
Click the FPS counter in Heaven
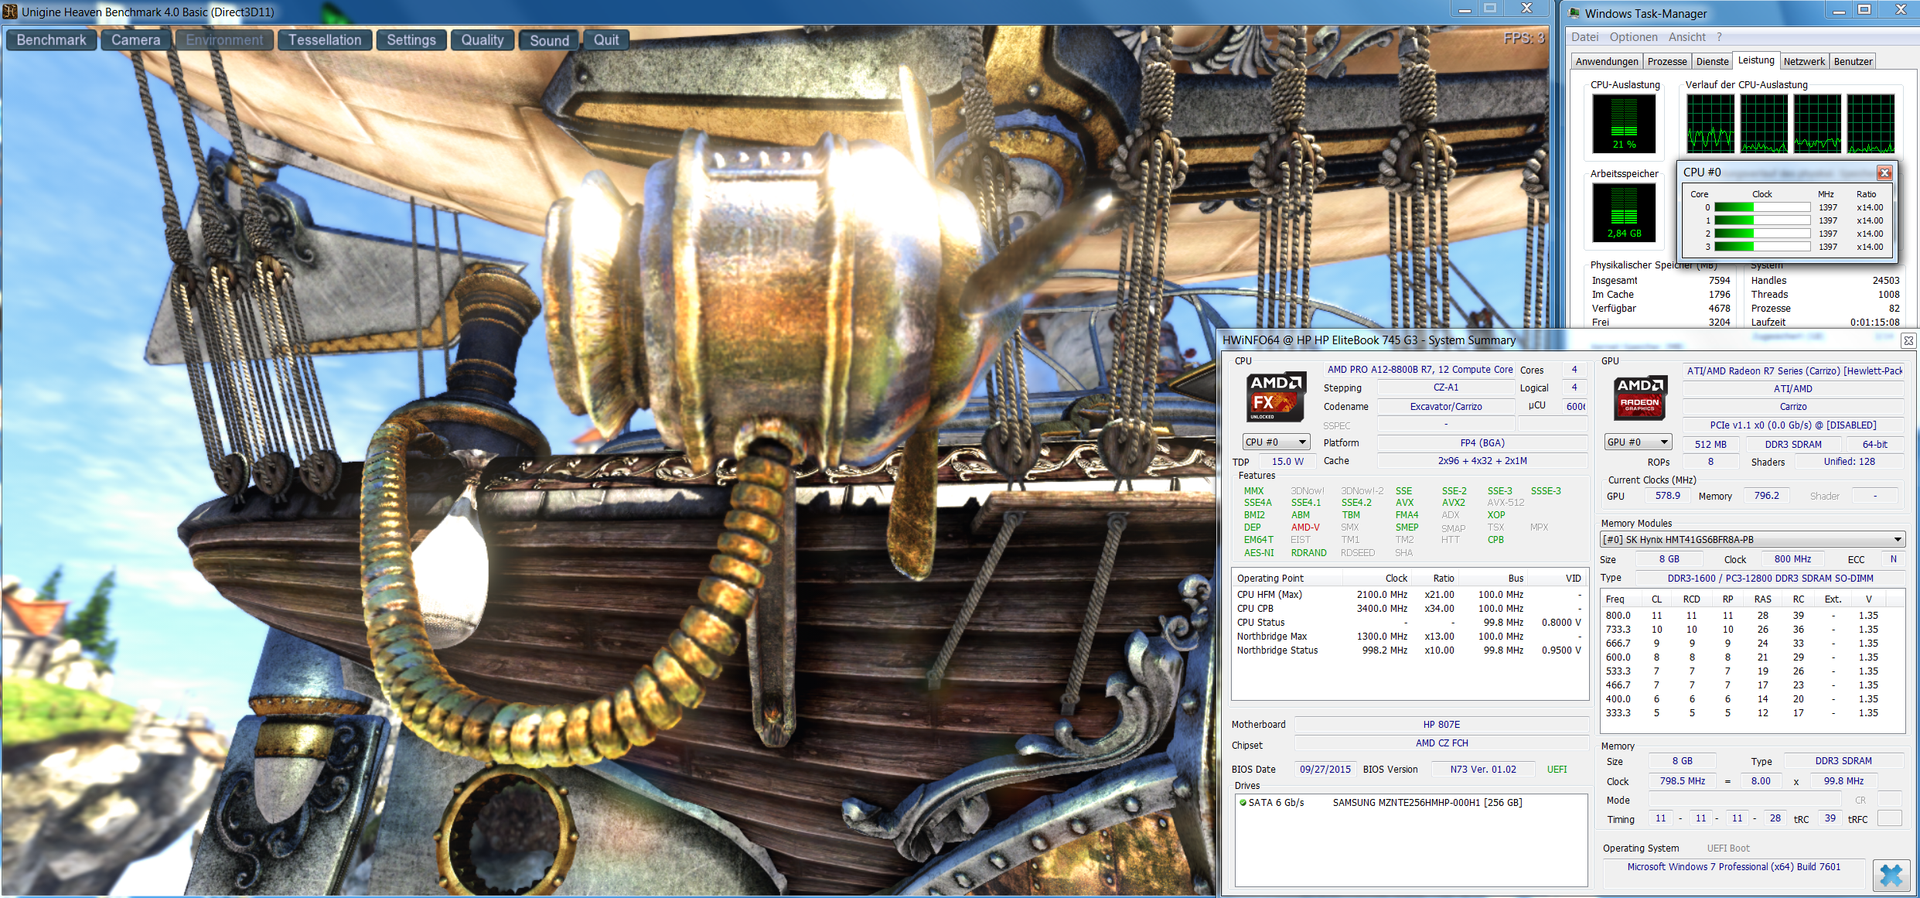pos(1524,38)
